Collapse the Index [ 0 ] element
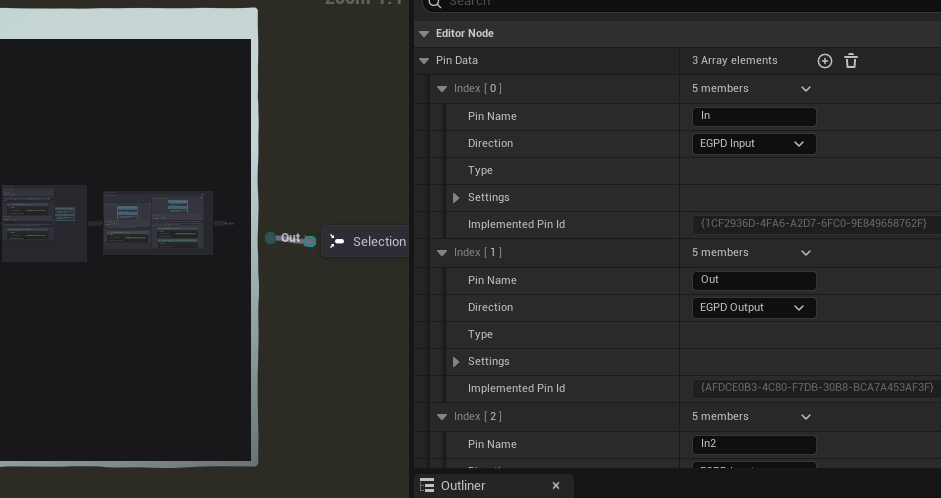The height and width of the screenshot is (498, 941). (x=443, y=89)
